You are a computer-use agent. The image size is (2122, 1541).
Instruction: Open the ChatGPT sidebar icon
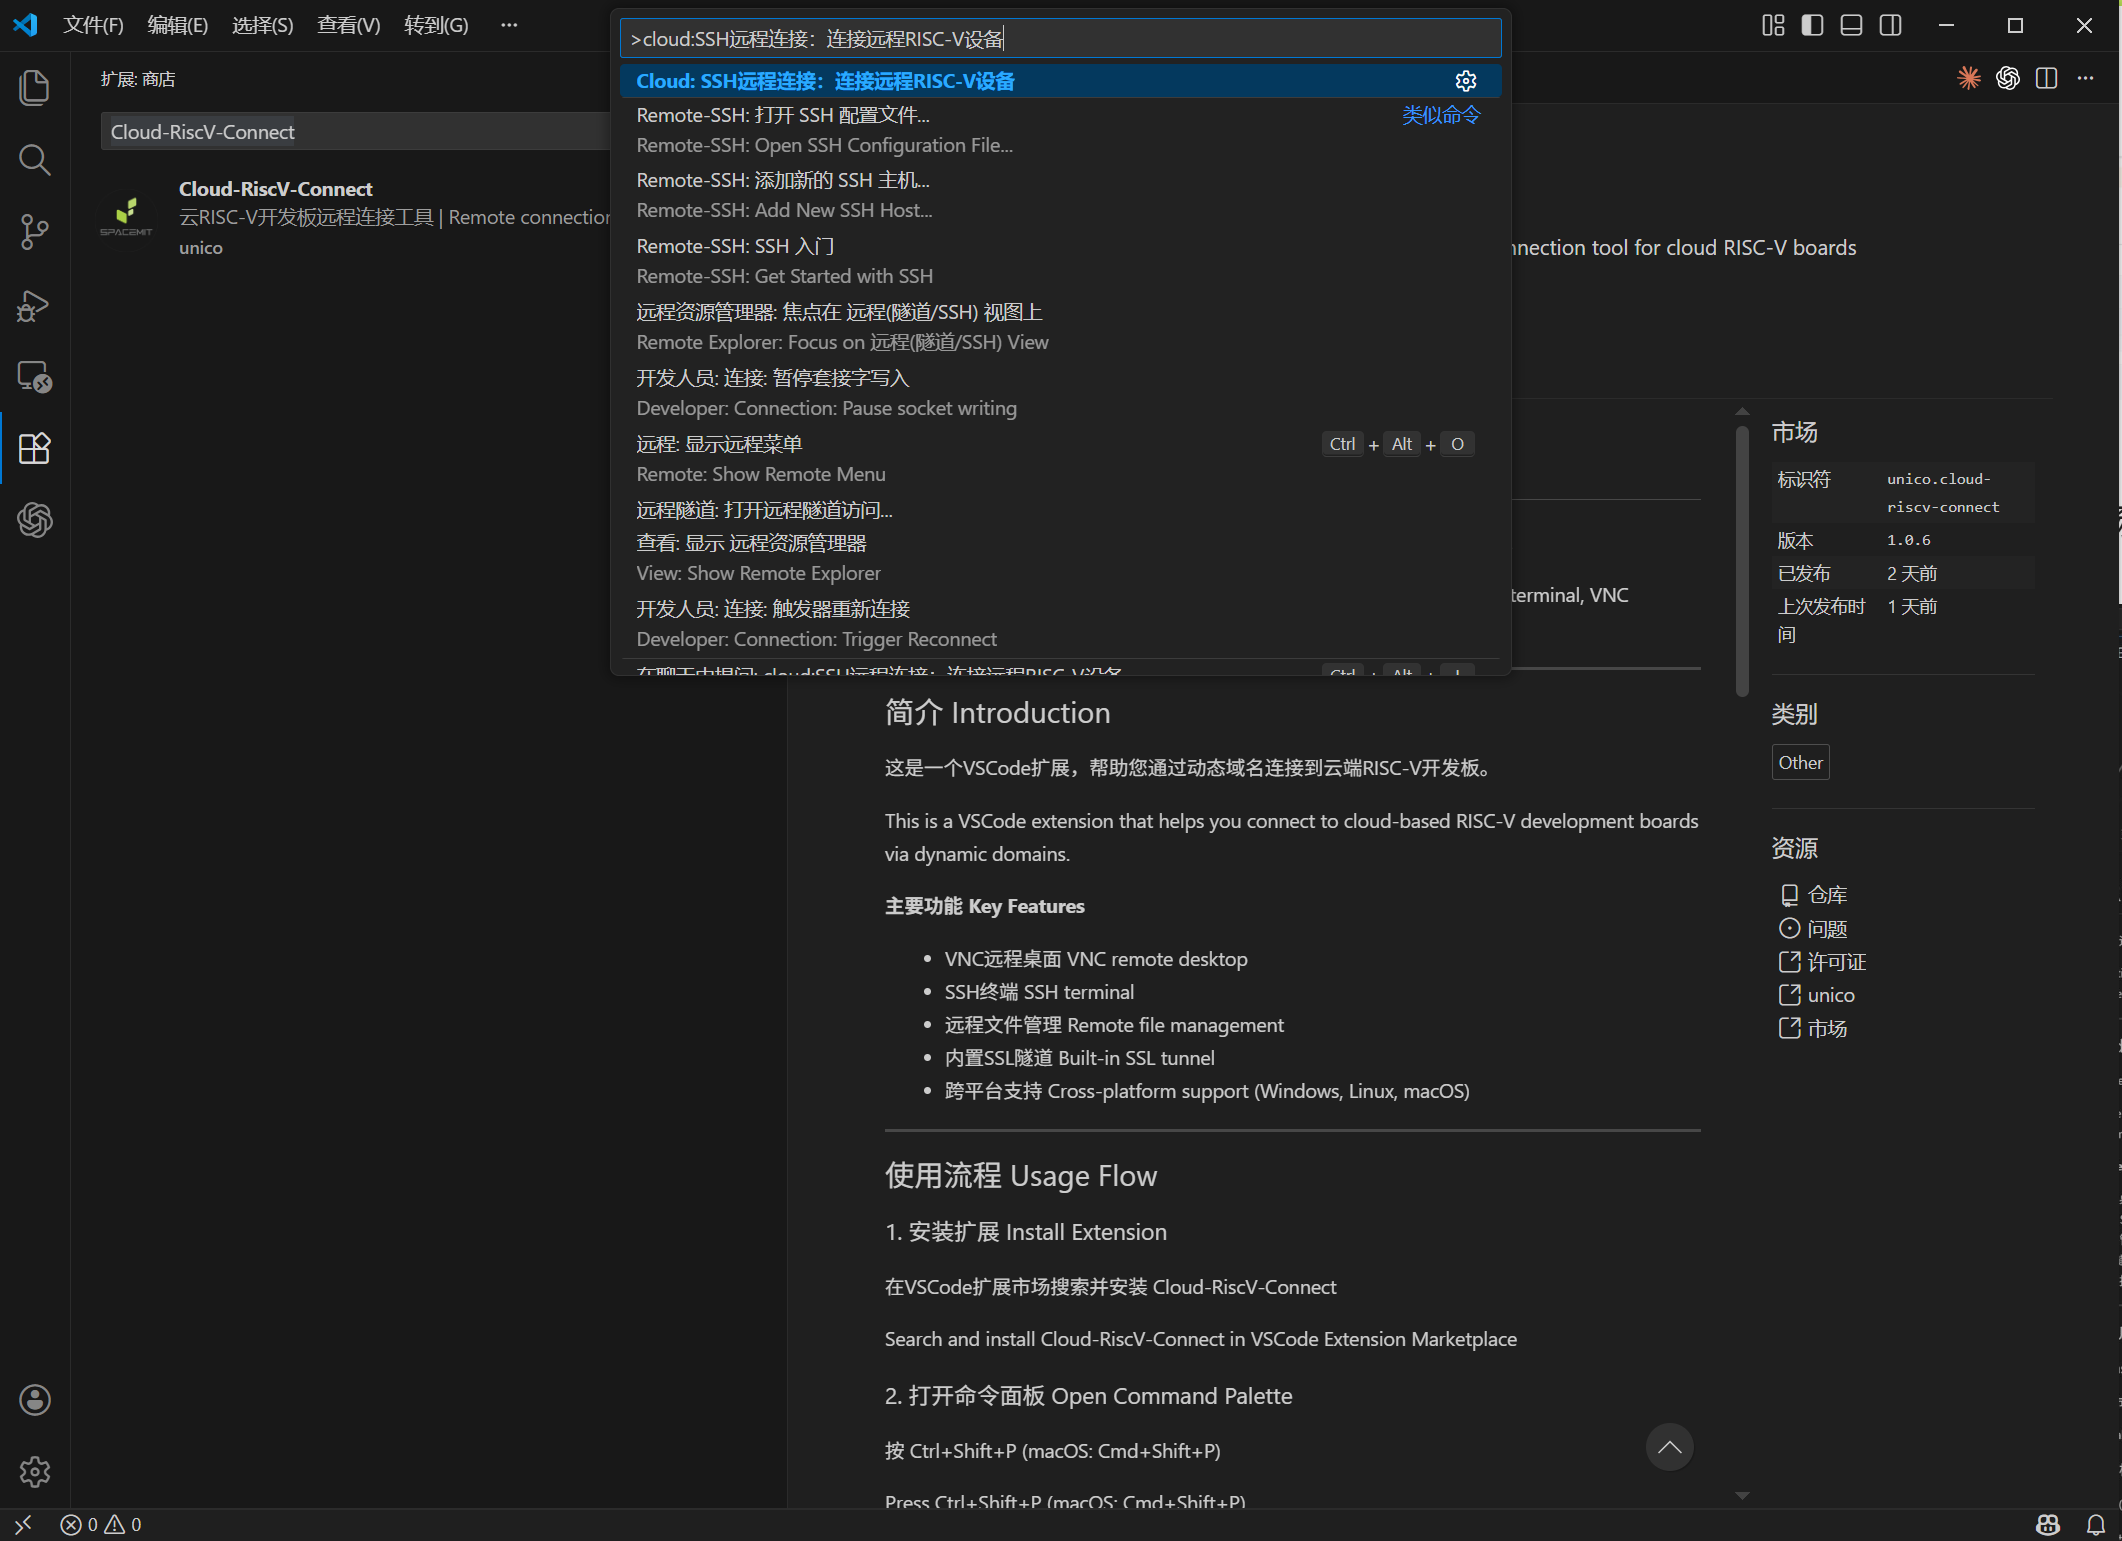coord(34,520)
